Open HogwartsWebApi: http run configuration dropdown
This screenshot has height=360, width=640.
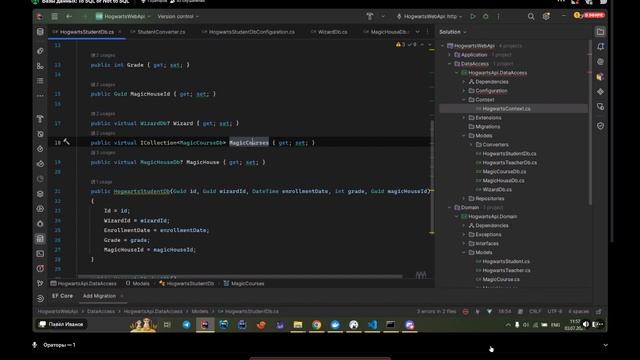click(x=429, y=16)
